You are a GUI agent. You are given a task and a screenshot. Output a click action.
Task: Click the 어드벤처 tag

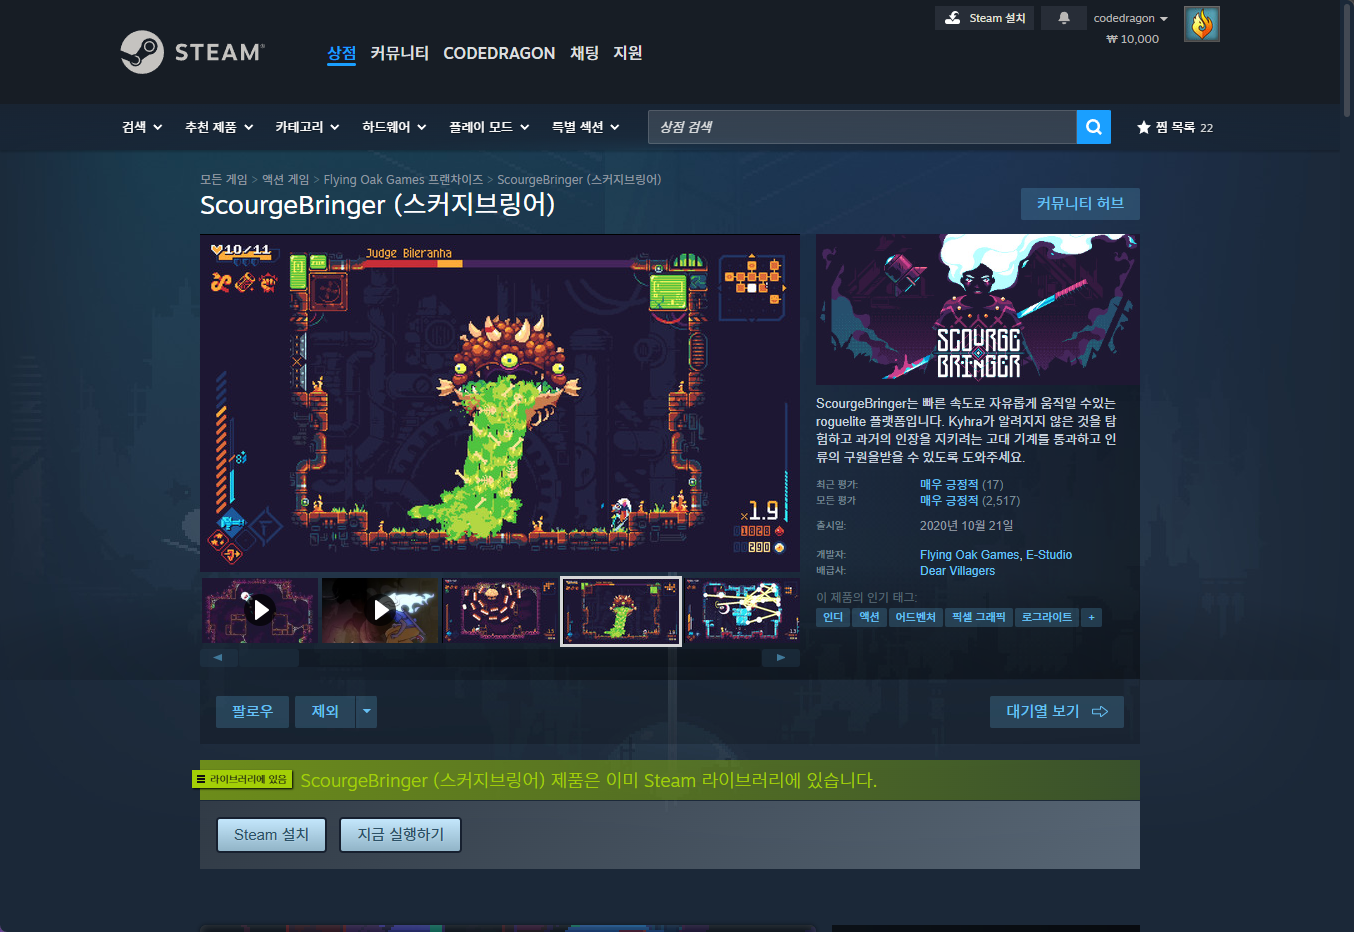pyautogui.click(x=915, y=617)
